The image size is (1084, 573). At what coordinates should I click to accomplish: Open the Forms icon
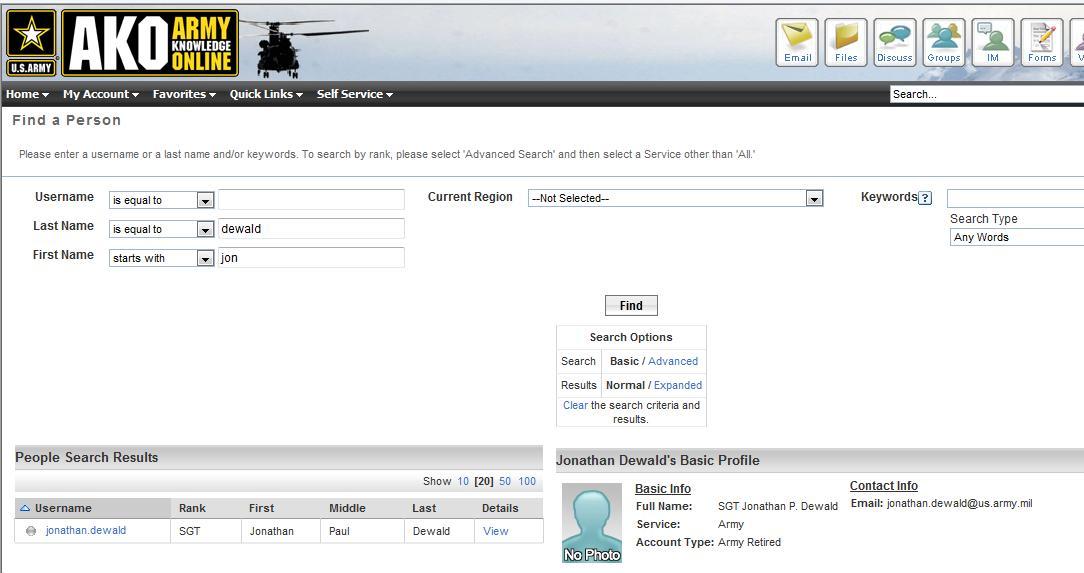coord(1041,43)
